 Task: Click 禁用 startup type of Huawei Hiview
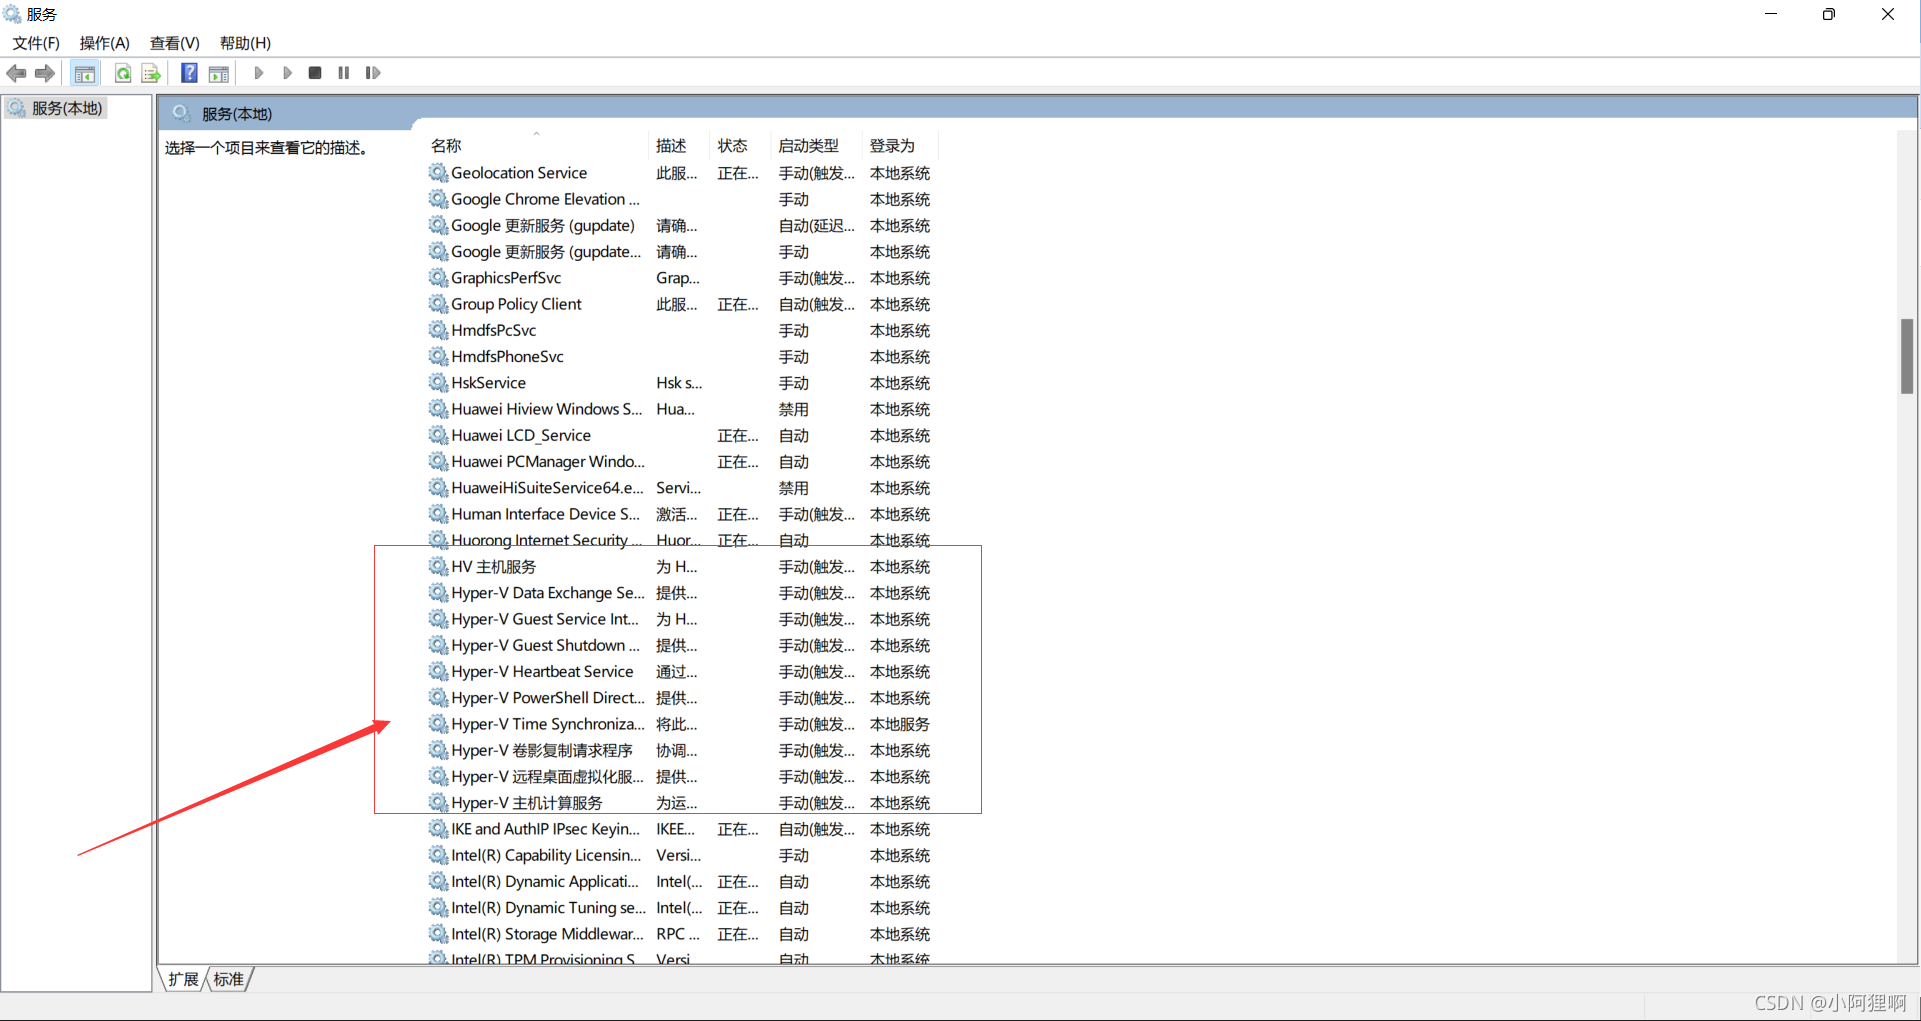[794, 409]
